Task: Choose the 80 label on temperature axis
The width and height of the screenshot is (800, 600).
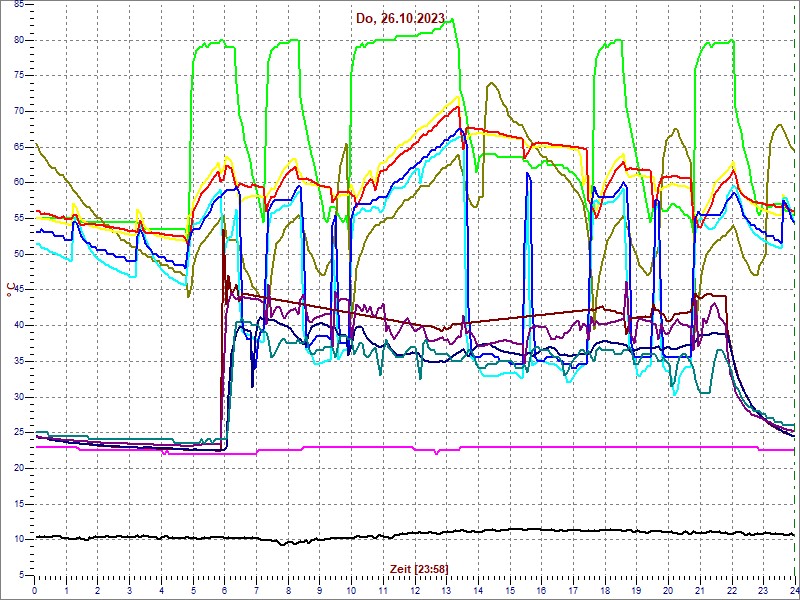Action: click(18, 40)
